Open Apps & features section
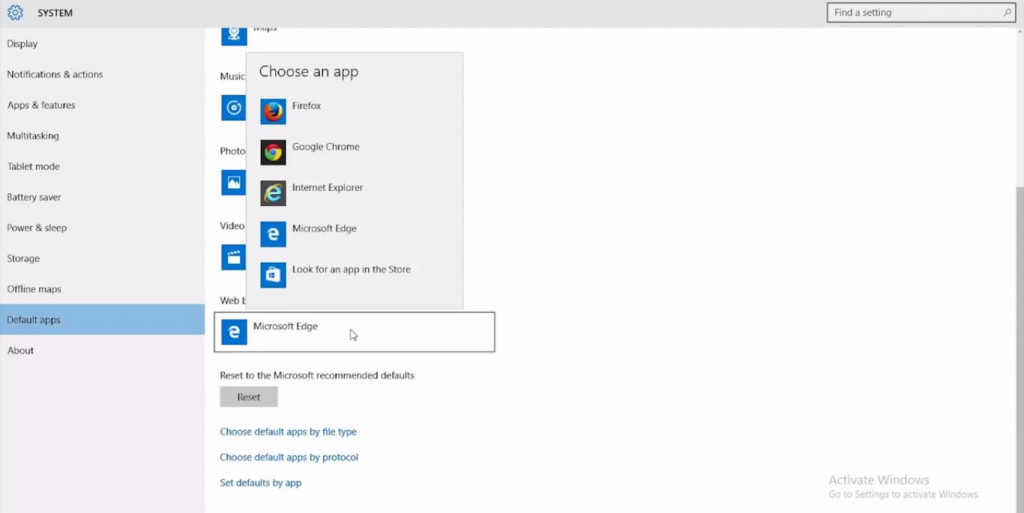 (102, 105)
